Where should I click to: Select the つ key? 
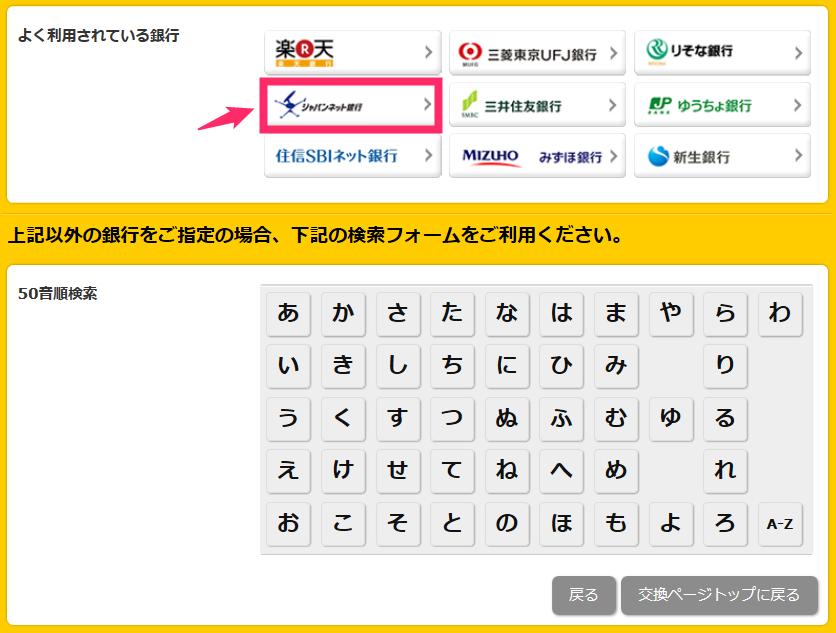click(x=452, y=419)
